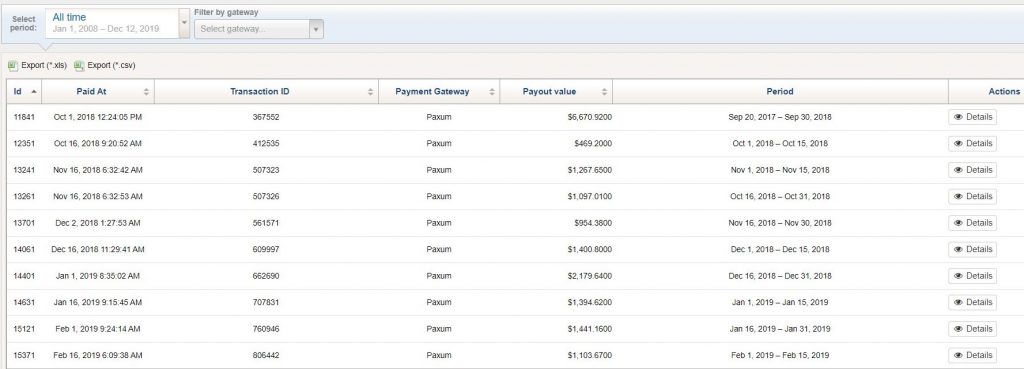1024x369 pixels.
Task: Export table as .xls file
Action: [x=38, y=65]
